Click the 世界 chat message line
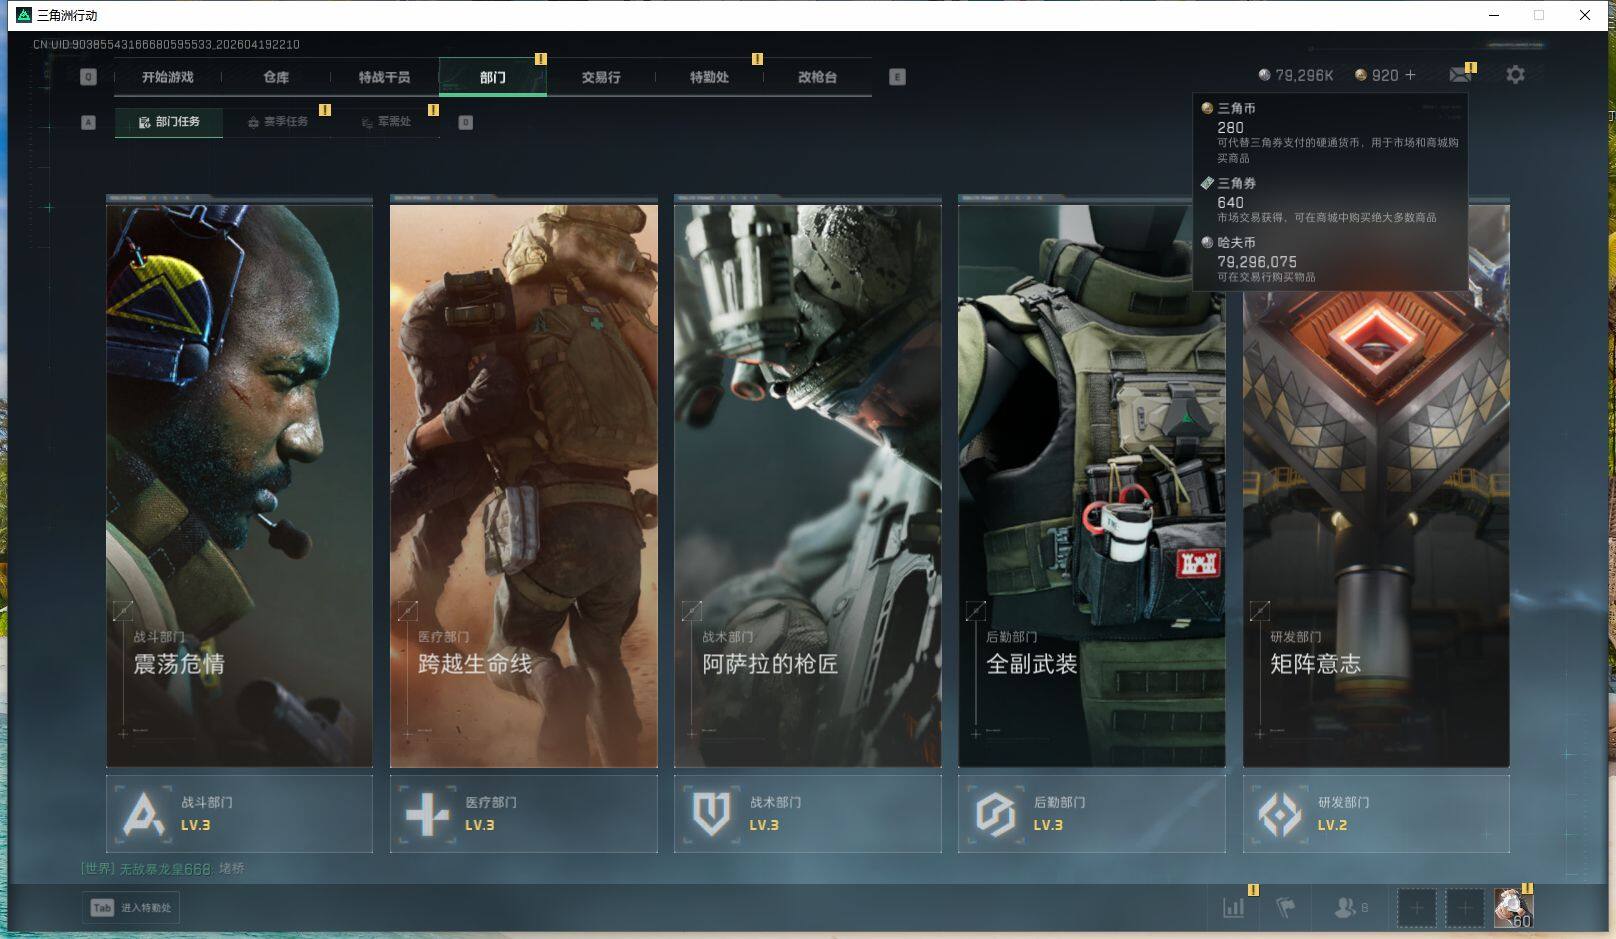 [163, 868]
